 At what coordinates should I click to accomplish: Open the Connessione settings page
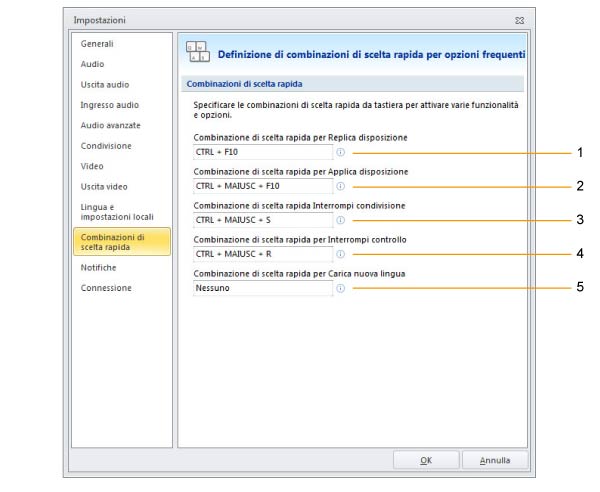coord(106,288)
